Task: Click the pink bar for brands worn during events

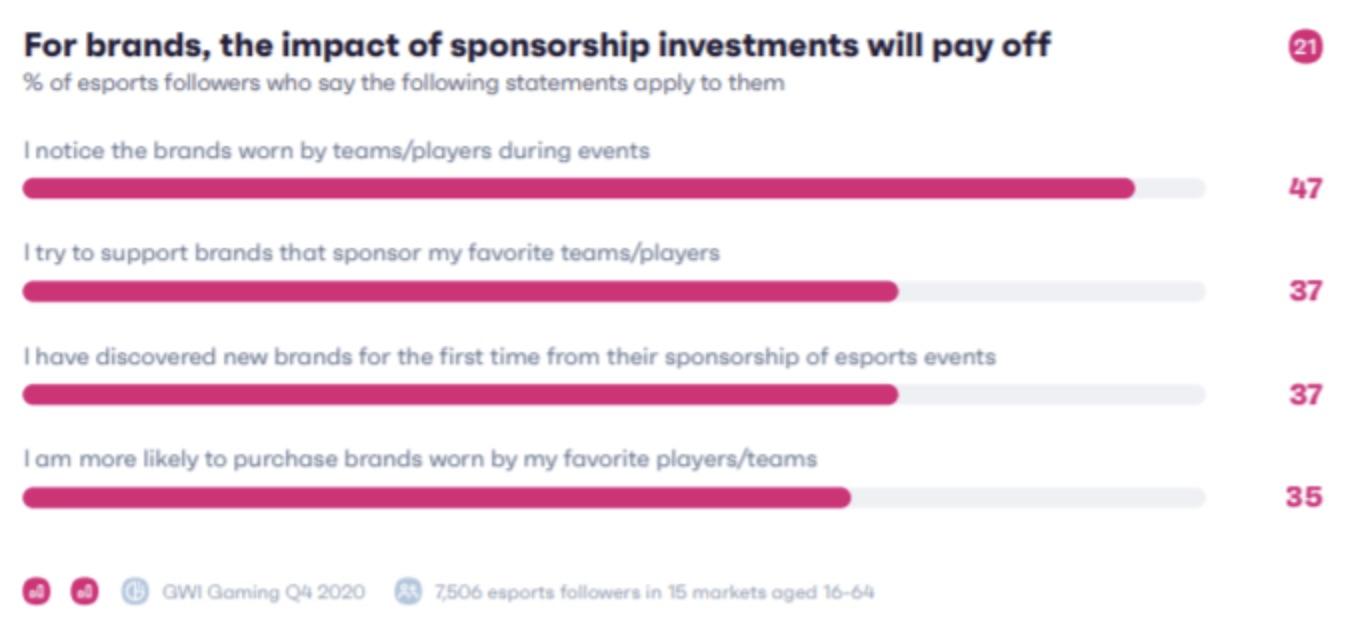Action: pyautogui.click(x=578, y=188)
